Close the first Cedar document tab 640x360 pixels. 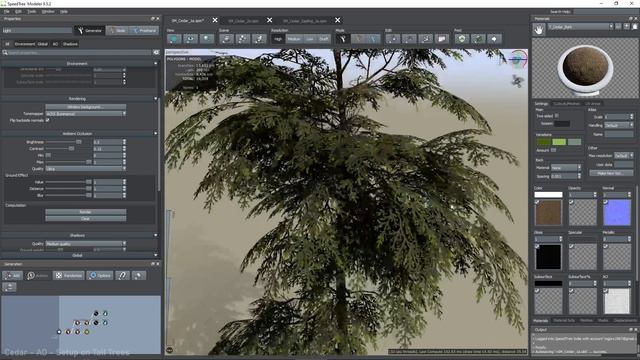click(x=215, y=20)
